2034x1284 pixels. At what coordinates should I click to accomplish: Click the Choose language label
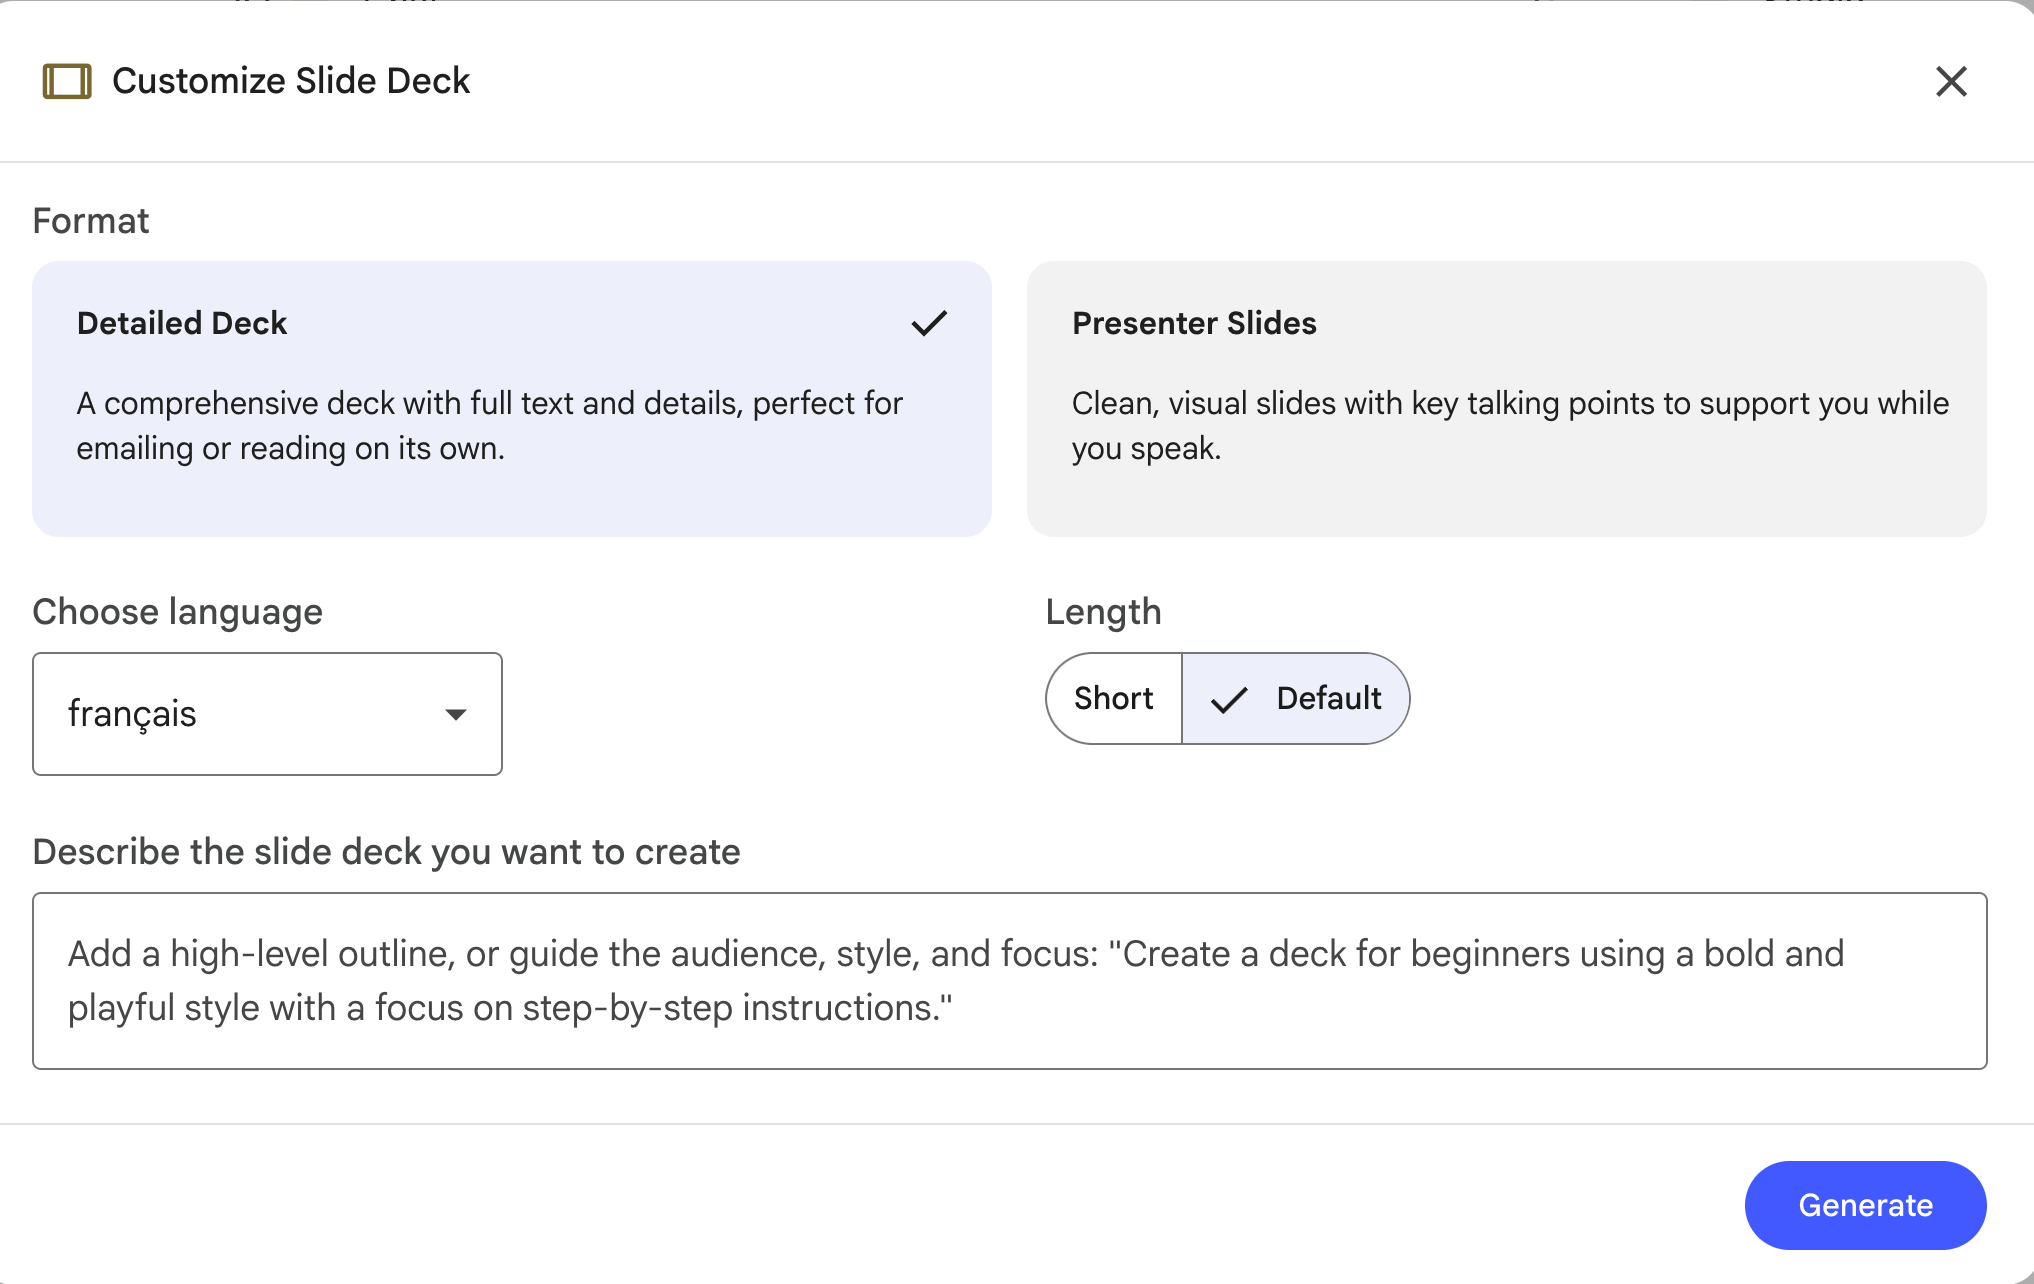[177, 611]
